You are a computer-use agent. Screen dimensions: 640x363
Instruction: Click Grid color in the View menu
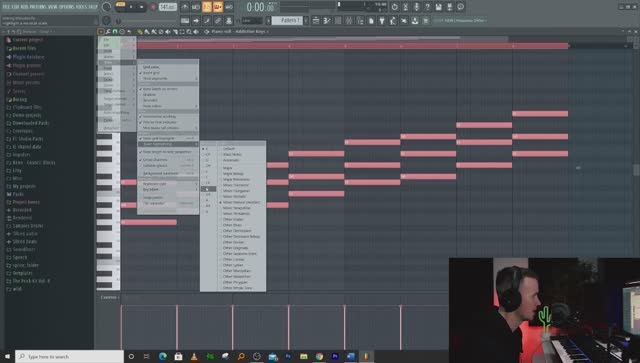(x=168, y=67)
